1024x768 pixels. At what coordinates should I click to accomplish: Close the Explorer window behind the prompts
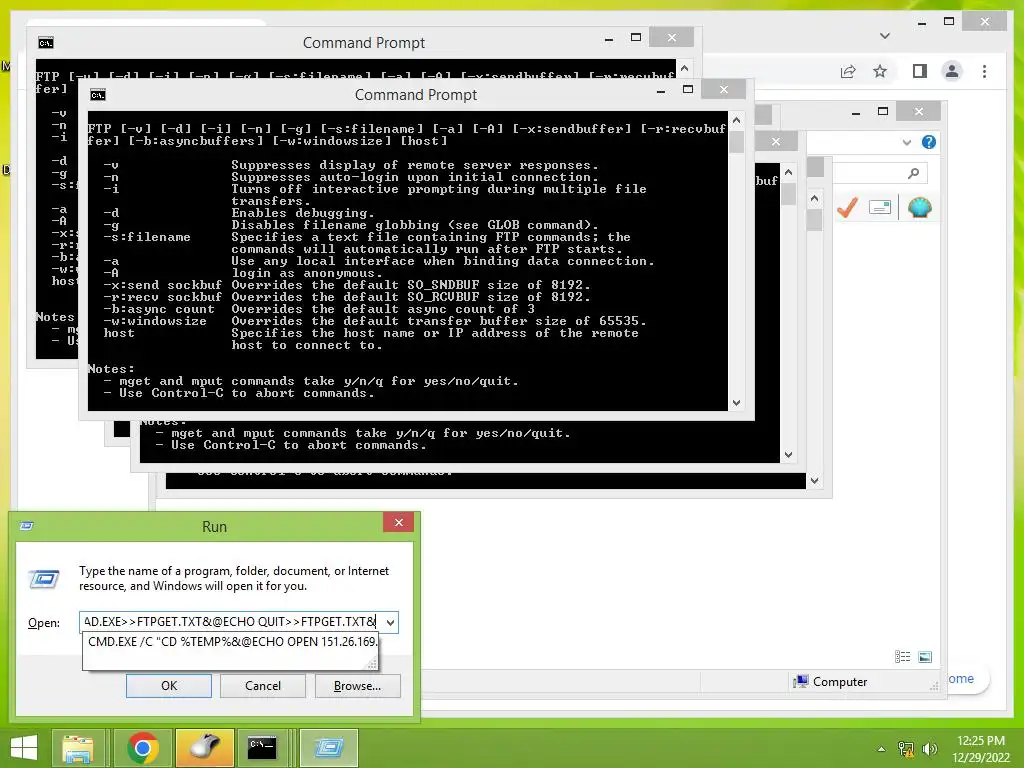[x=918, y=112]
